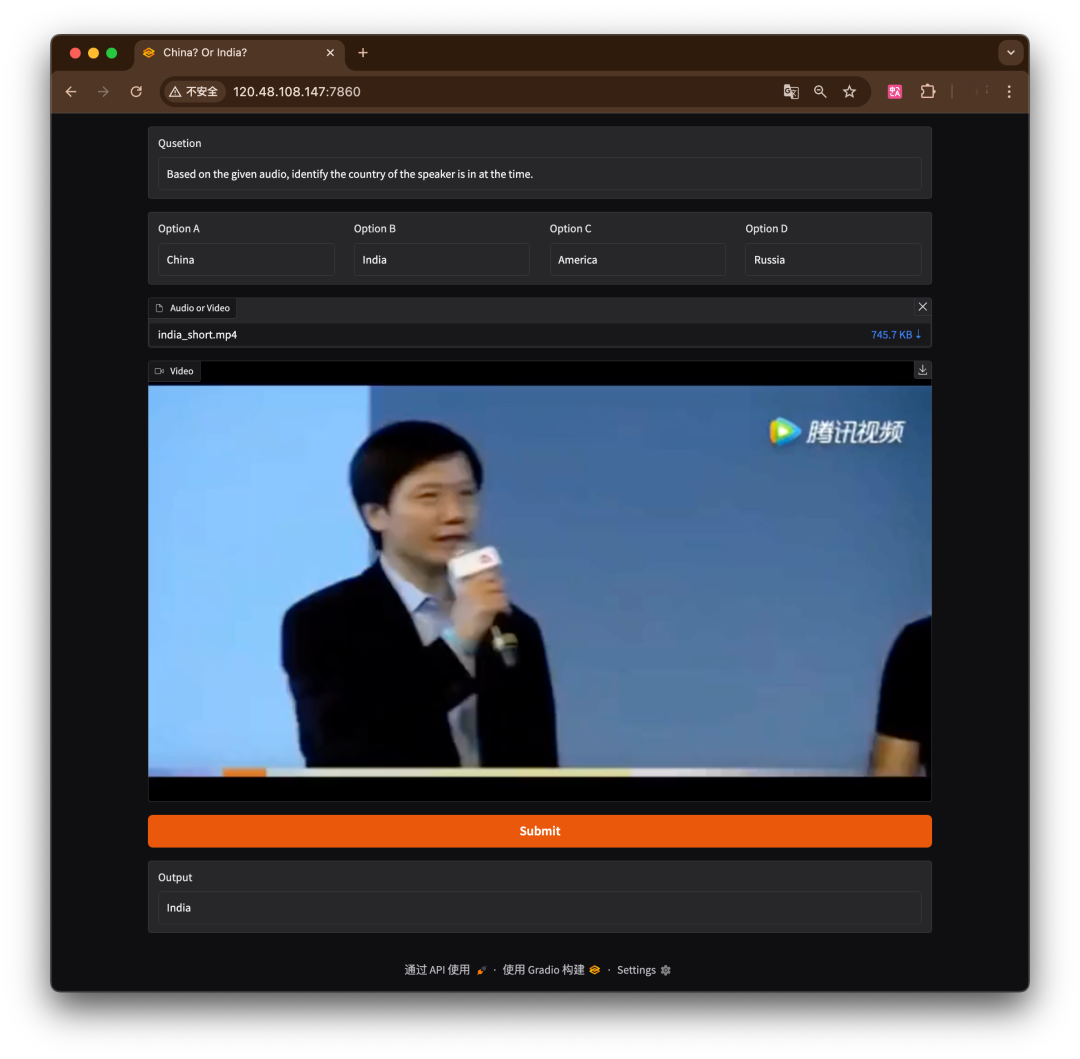Click the Output label
The width and height of the screenshot is (1080, 1059).
175,877
